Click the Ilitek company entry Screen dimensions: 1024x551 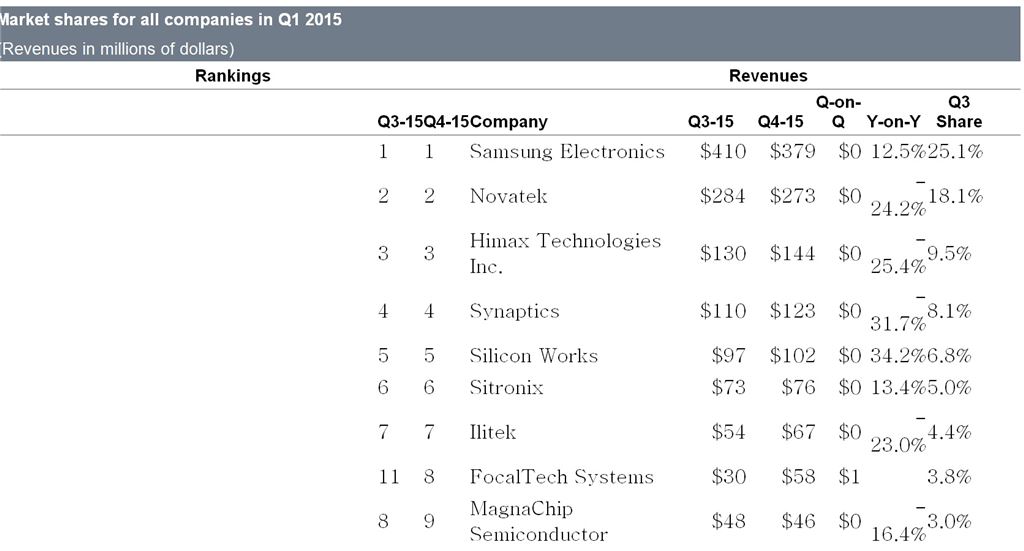[493, 432]
